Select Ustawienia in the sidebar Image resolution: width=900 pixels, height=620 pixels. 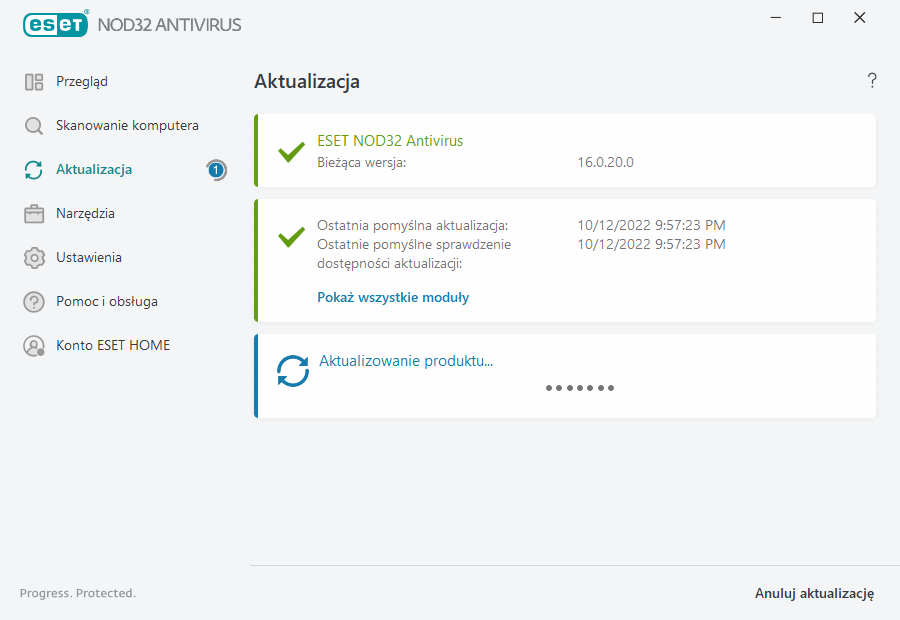click(89, 258)
